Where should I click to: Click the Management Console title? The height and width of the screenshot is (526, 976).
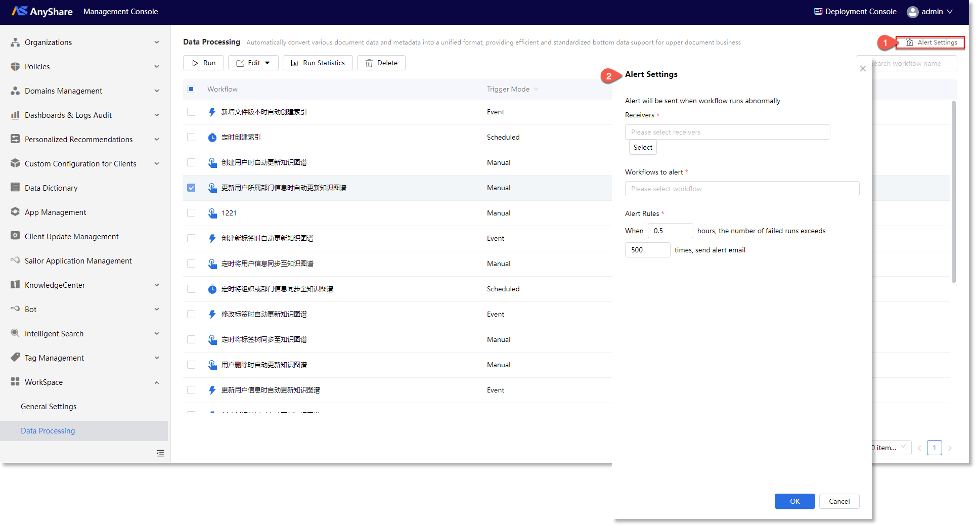(x=121, y=11)
